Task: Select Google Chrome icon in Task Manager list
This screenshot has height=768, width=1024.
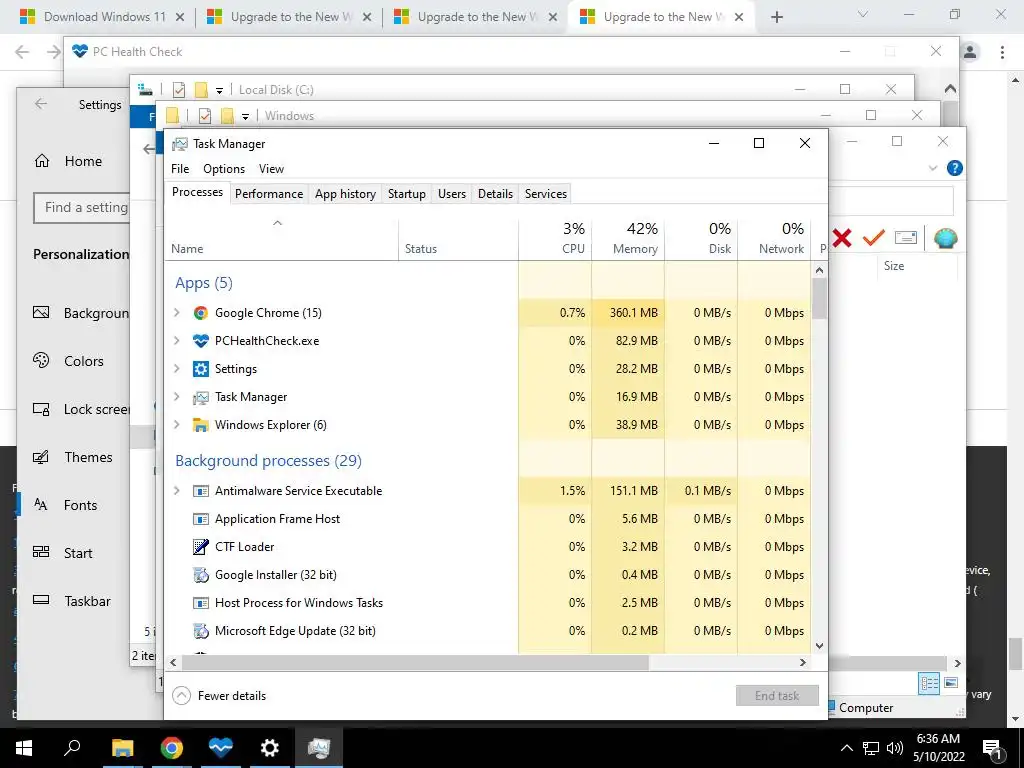Action: click(200, 313)
